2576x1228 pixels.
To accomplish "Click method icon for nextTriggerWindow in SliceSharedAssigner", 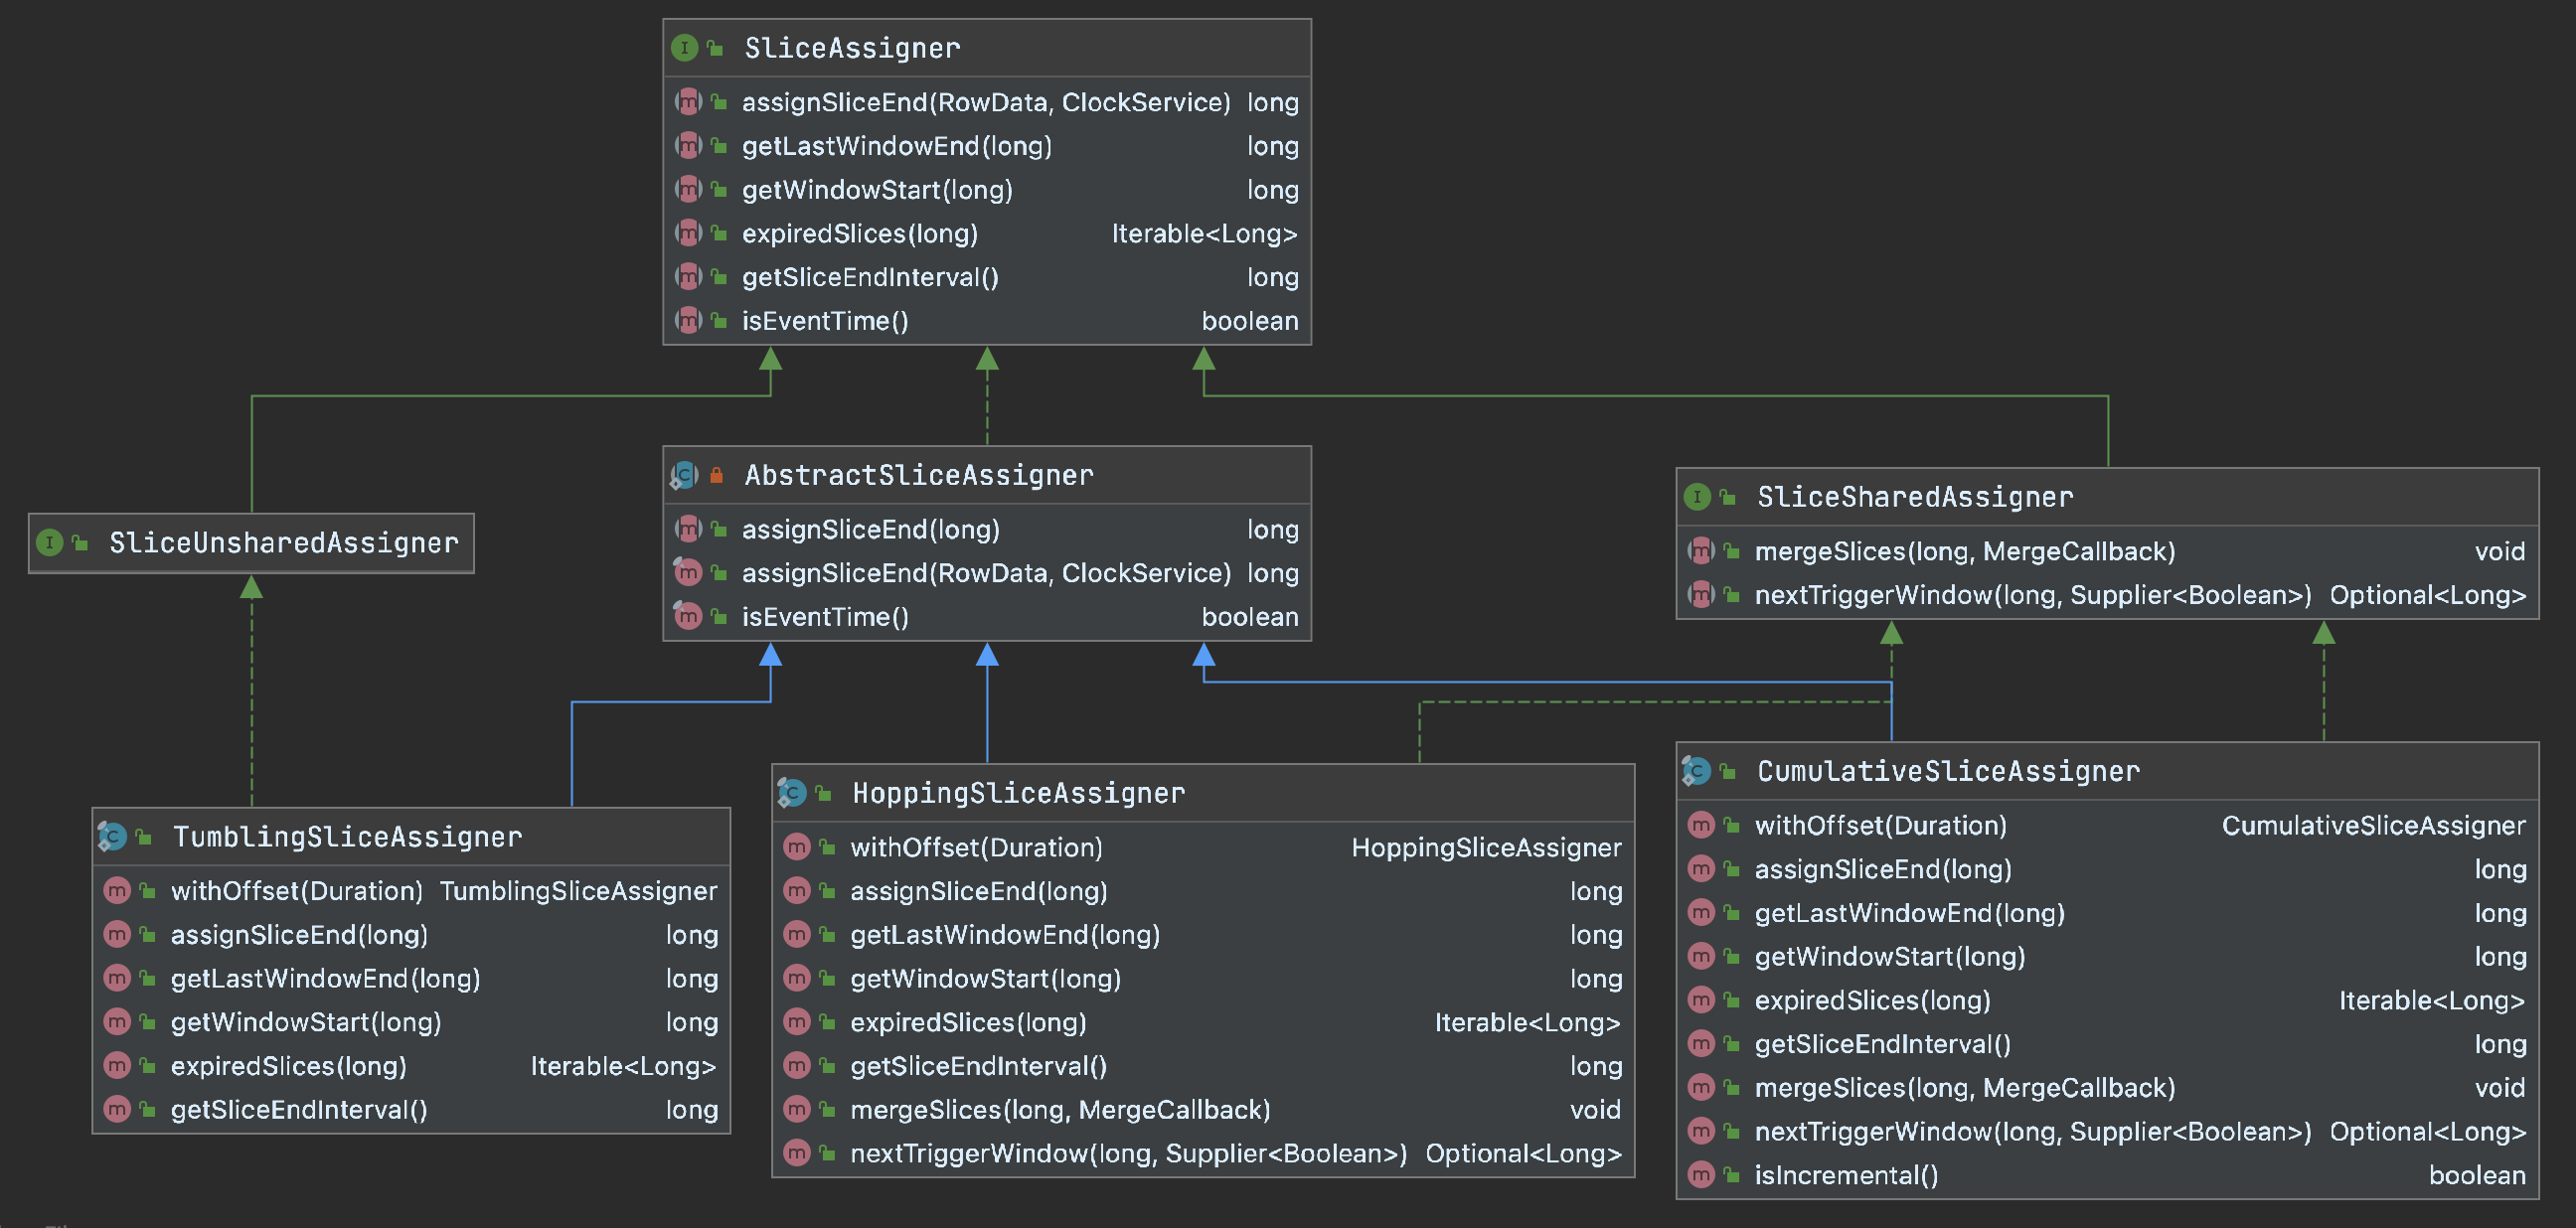I will point(1701,595).
